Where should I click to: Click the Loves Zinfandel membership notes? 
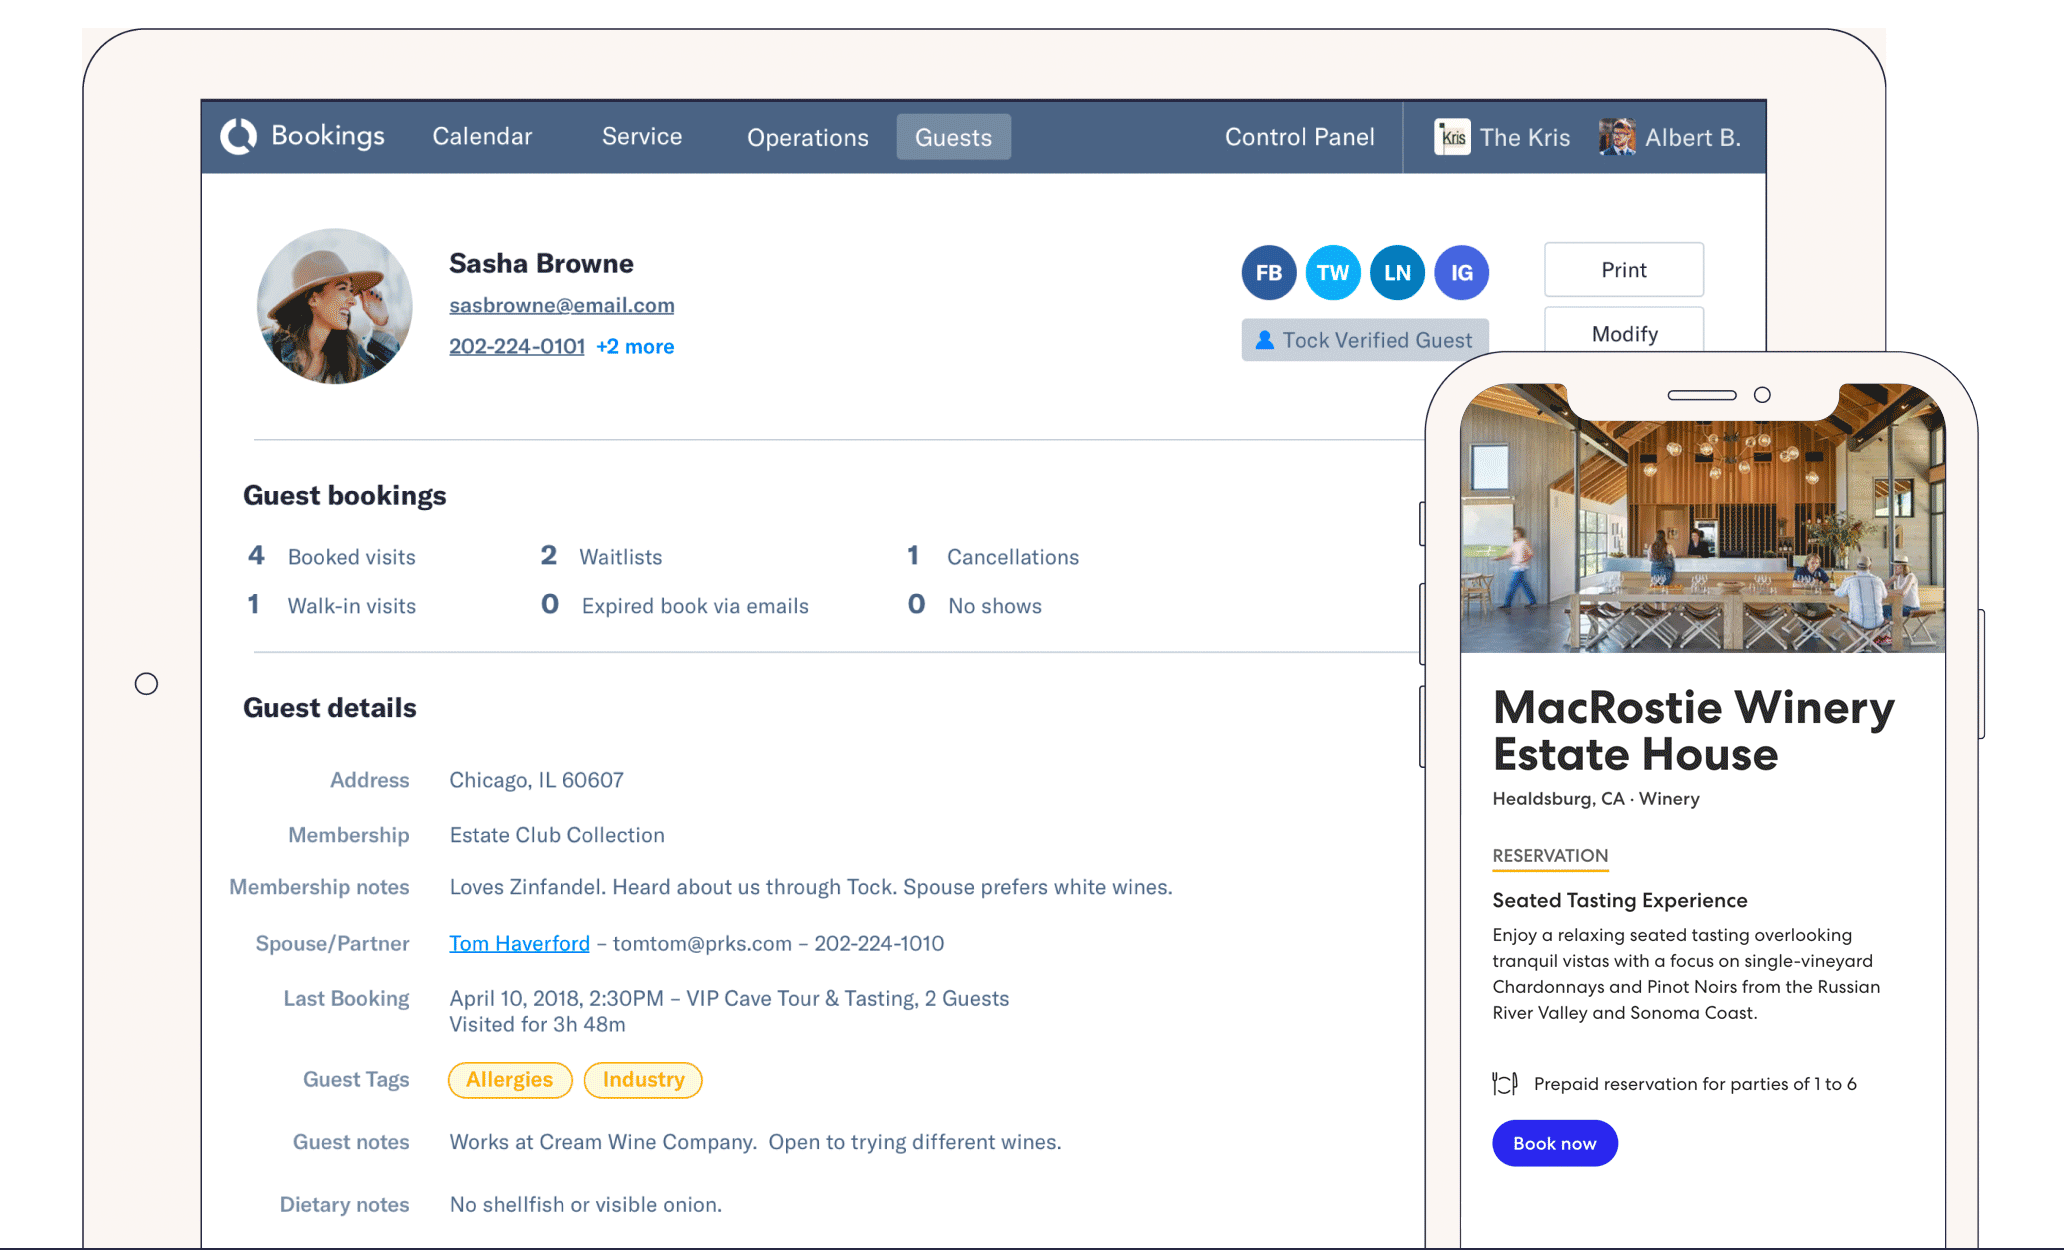pyautogui.click(x=811, y=887)
